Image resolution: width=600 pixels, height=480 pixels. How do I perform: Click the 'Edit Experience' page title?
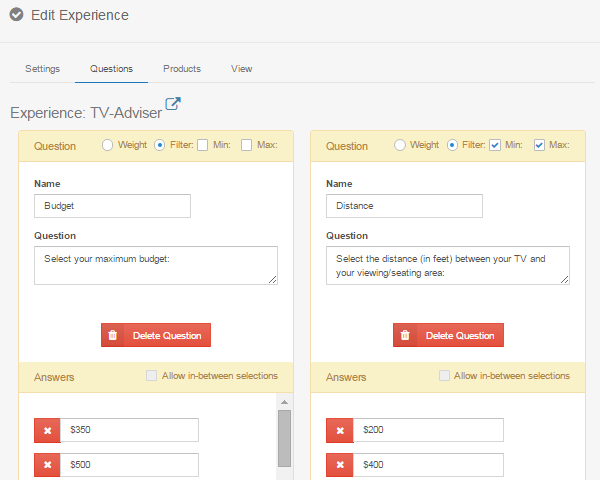point(80,15)
